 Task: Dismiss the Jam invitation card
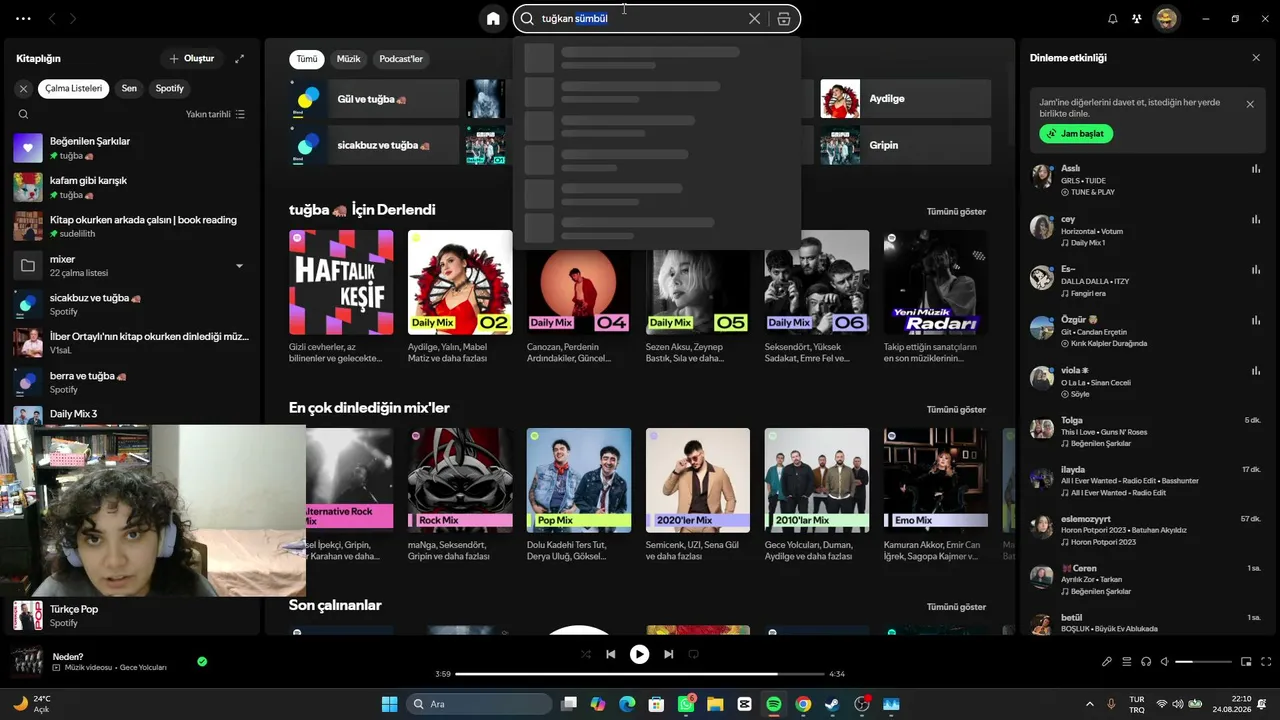tap(1250, 104)
